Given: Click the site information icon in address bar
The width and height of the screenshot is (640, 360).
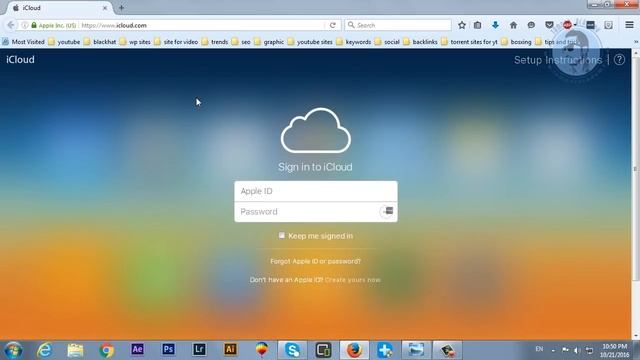Looking at the screenshot, I should (24, 25).
